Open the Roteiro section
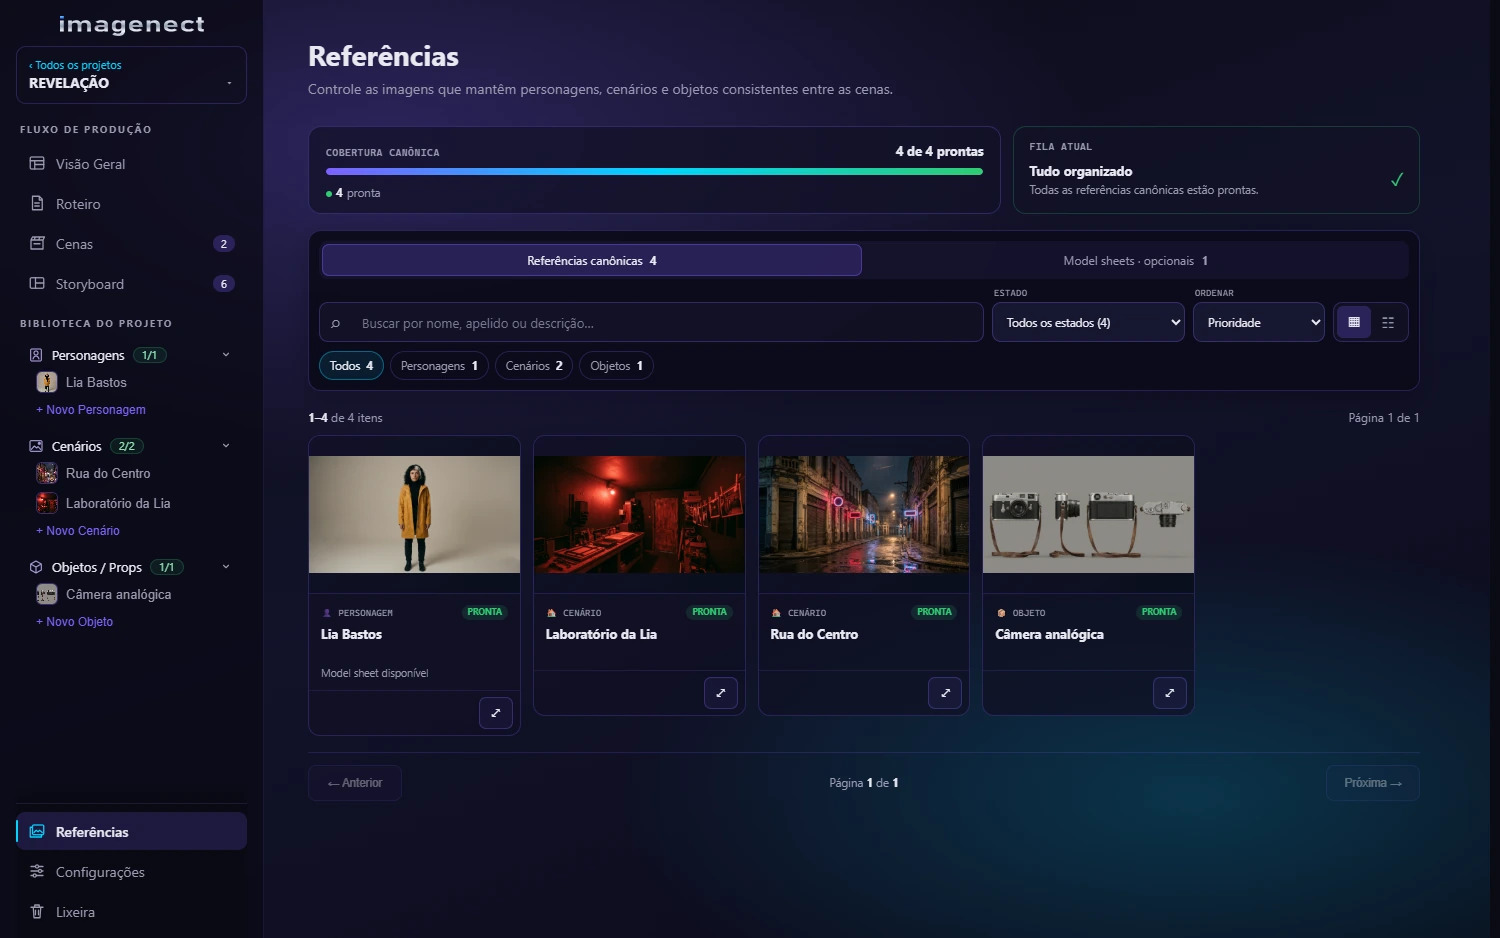Viewport: 1500px width, 938px height. (131, 204)
